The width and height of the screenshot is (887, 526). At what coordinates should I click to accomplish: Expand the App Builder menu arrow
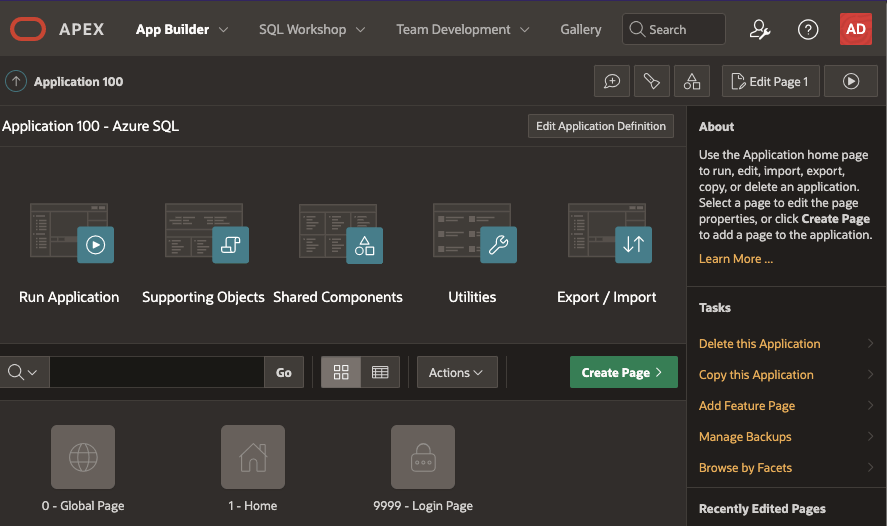(223, 30)
